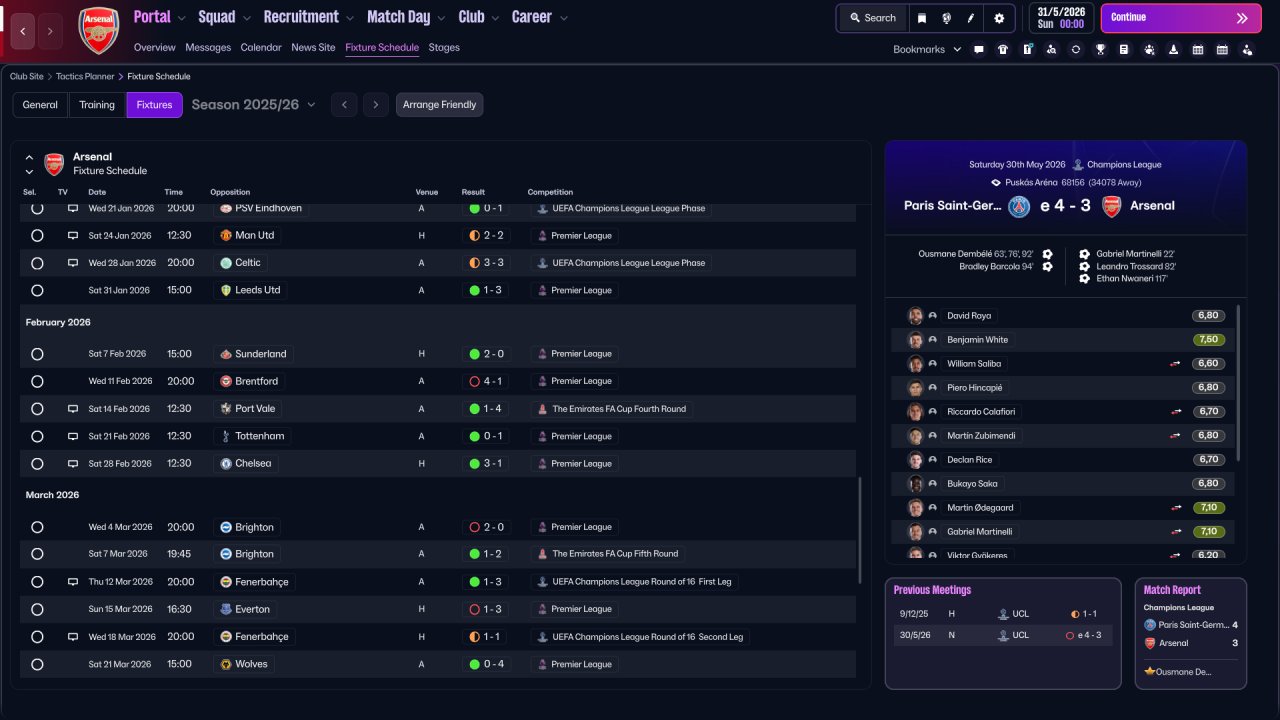Go to the next season arrow
The image size is (1280, 720).
[x=376, y=105]
